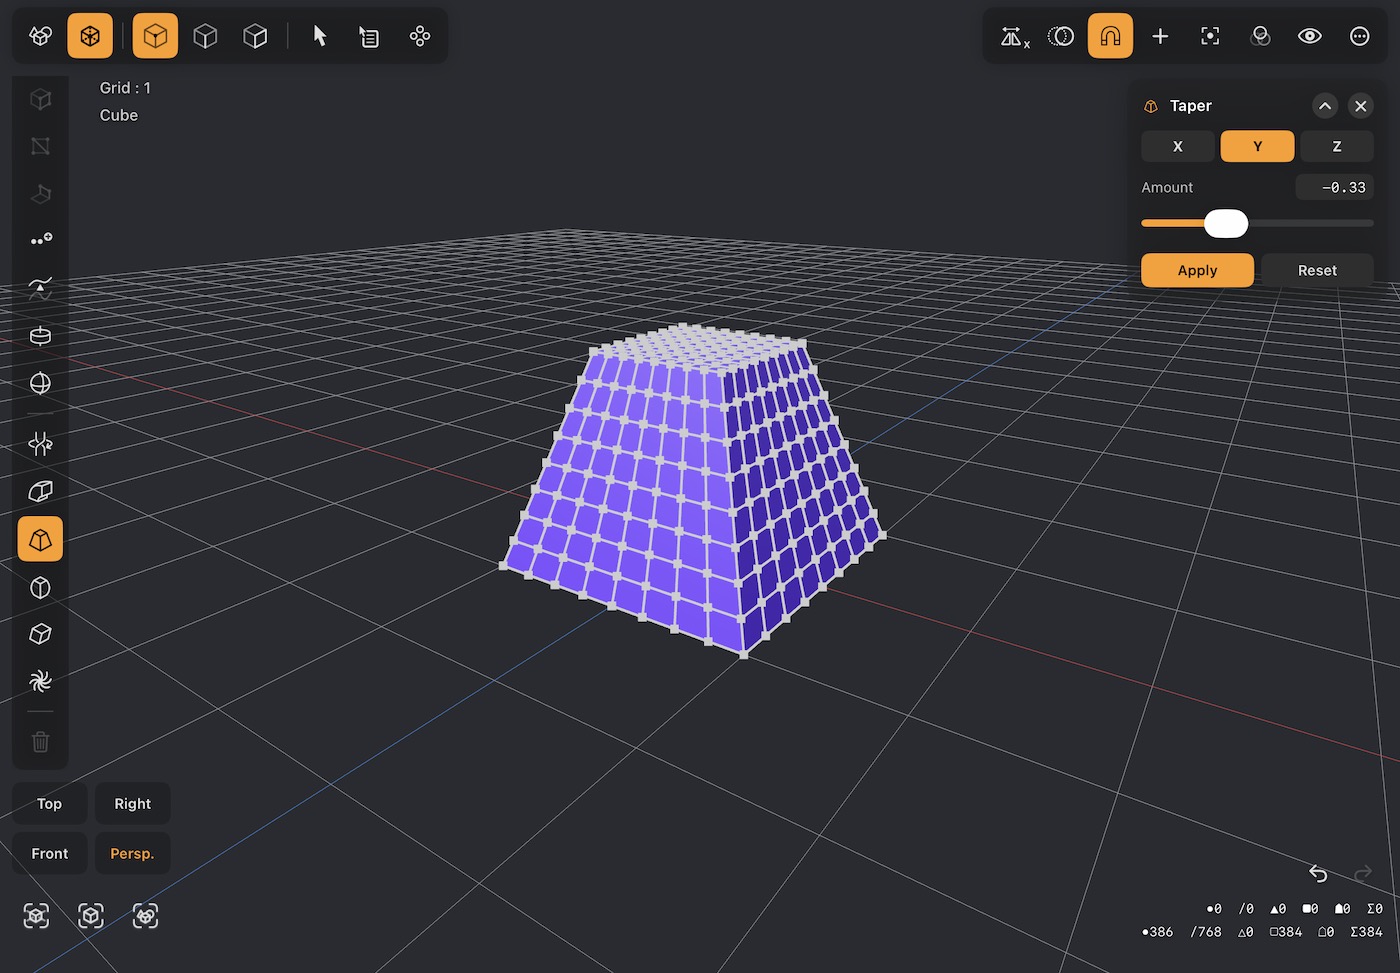Switch to the Top view
Screen dimensions: 1400x973
[x=50, y=804]
